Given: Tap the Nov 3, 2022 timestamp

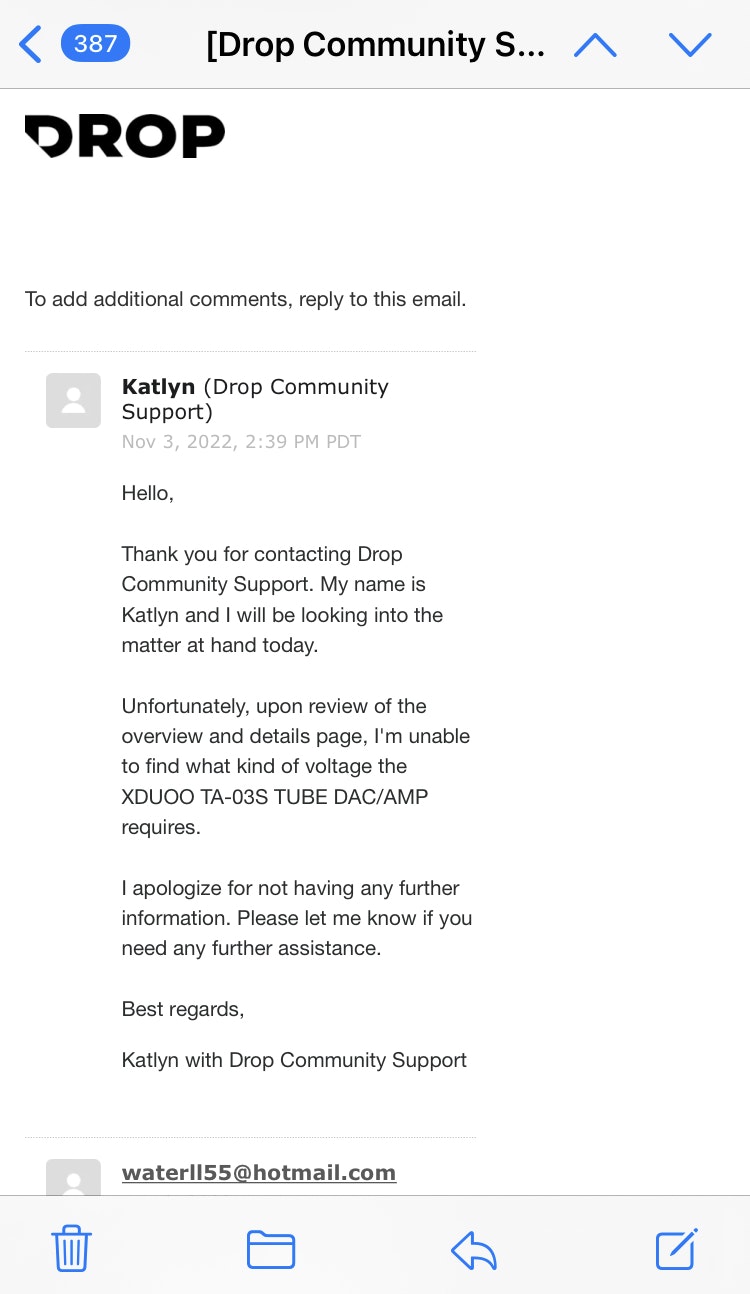Looking at the screenshot, I should (x=241, y=441).
